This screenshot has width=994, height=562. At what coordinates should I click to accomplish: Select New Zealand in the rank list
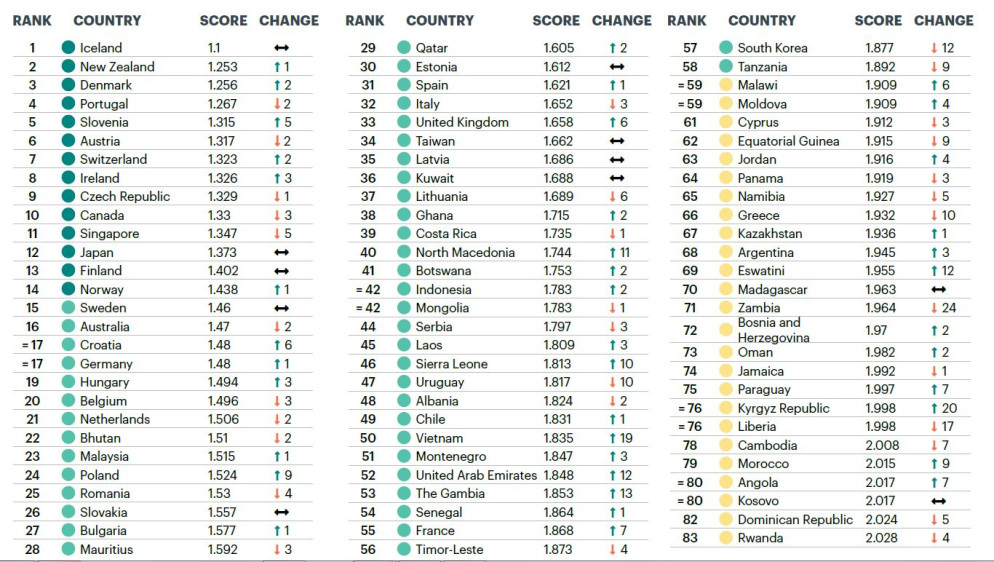point(117,67)
